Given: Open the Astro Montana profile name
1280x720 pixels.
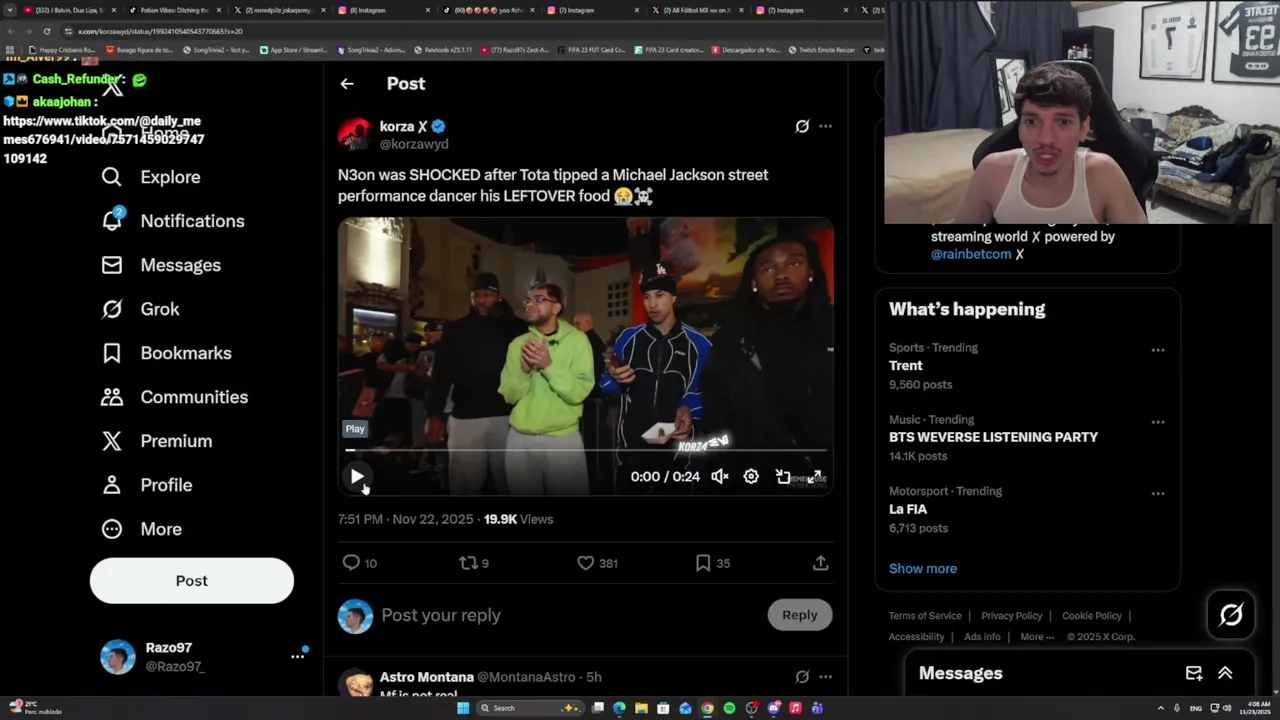Looking at the screenshot, I should click(427, 677).
